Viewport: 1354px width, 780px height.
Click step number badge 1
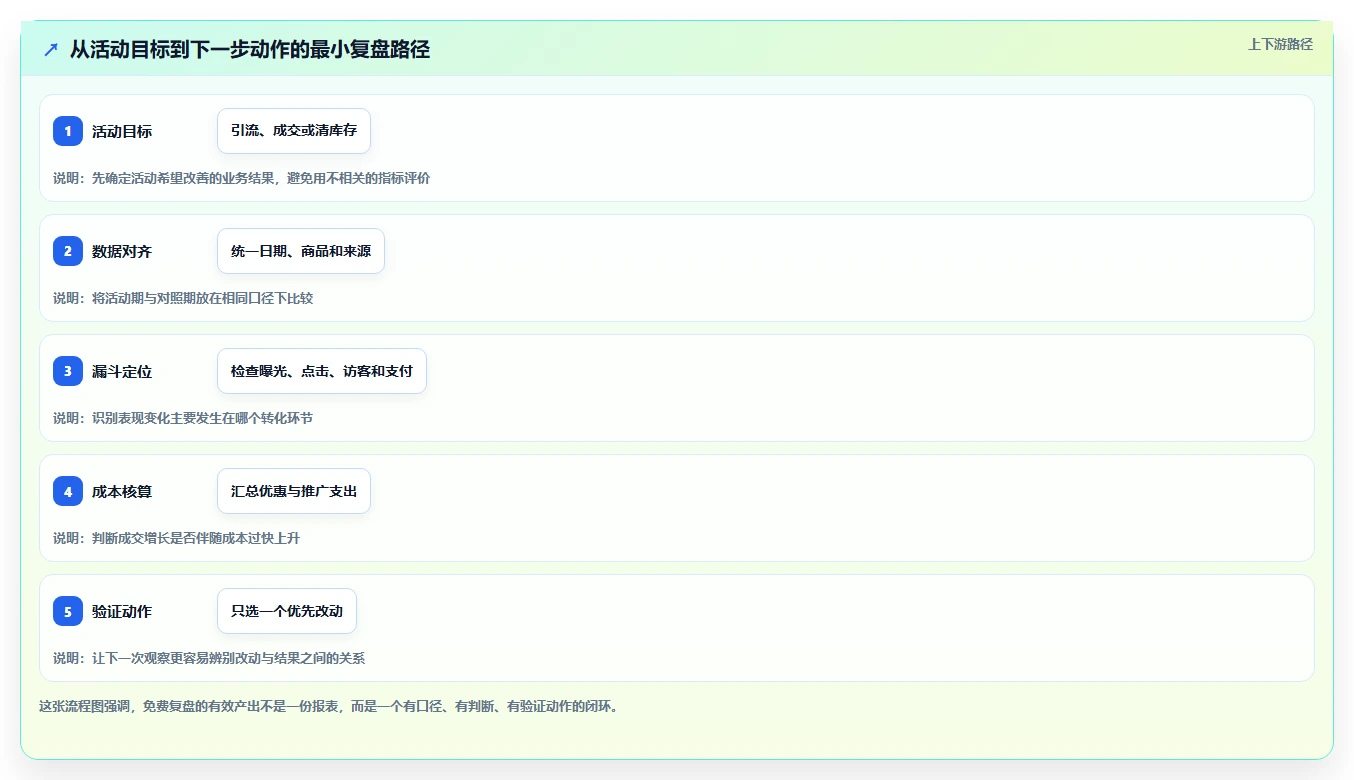coord(68,131)
